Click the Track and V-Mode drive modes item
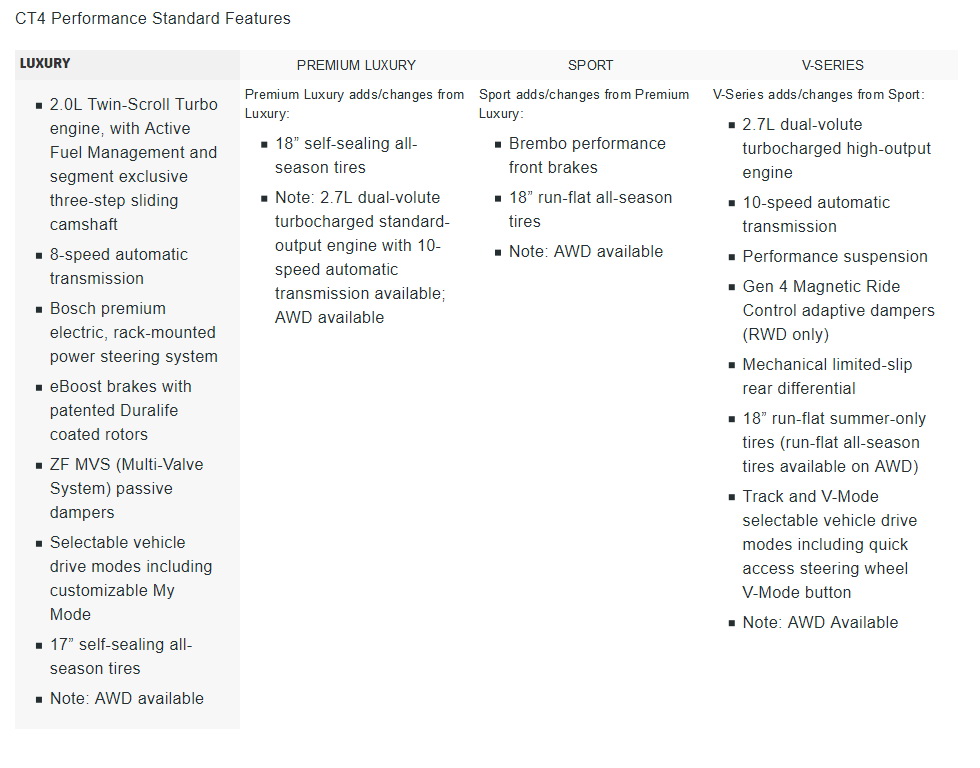The width and height of the screenshot is (980, 768). coord(829,544)
